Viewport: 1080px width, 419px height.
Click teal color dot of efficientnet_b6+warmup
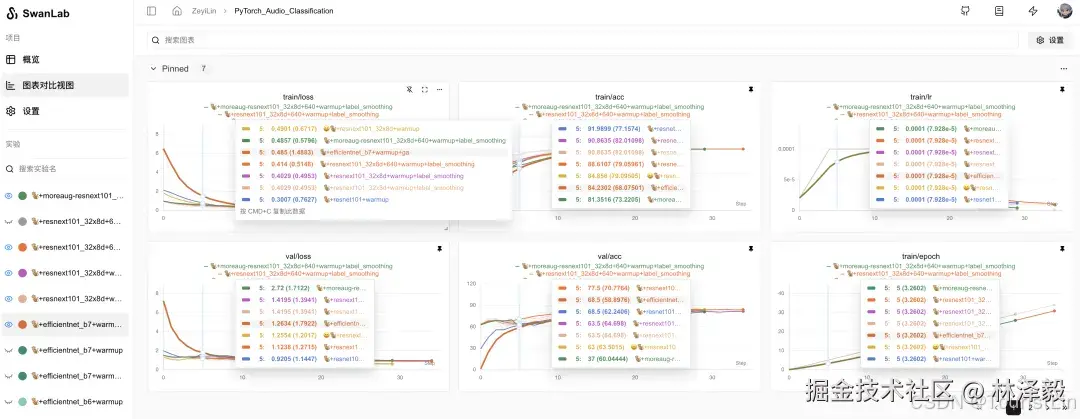coord(22,402)
